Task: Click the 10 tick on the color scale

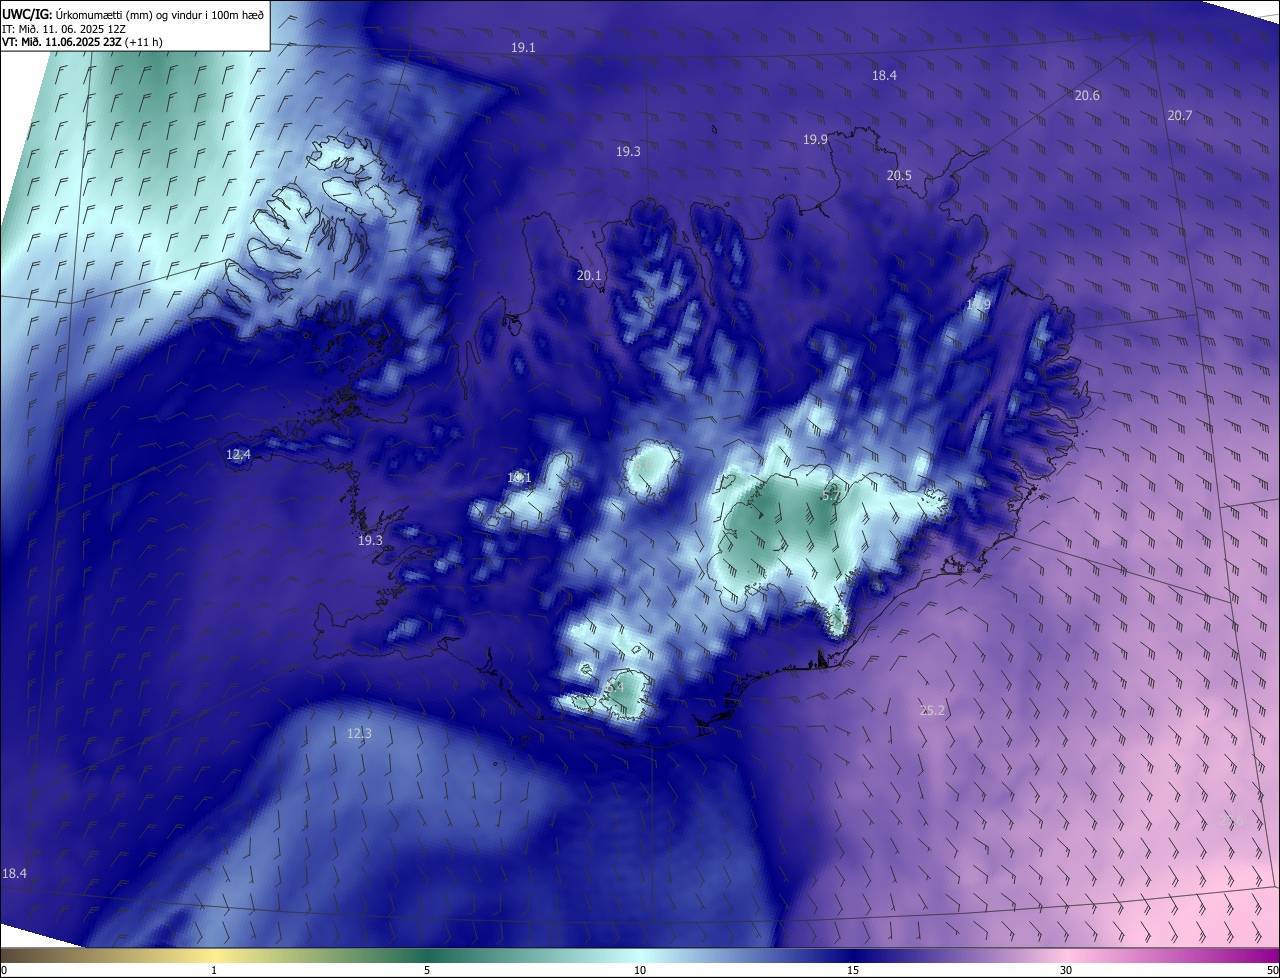Action: tap(640, 970)
